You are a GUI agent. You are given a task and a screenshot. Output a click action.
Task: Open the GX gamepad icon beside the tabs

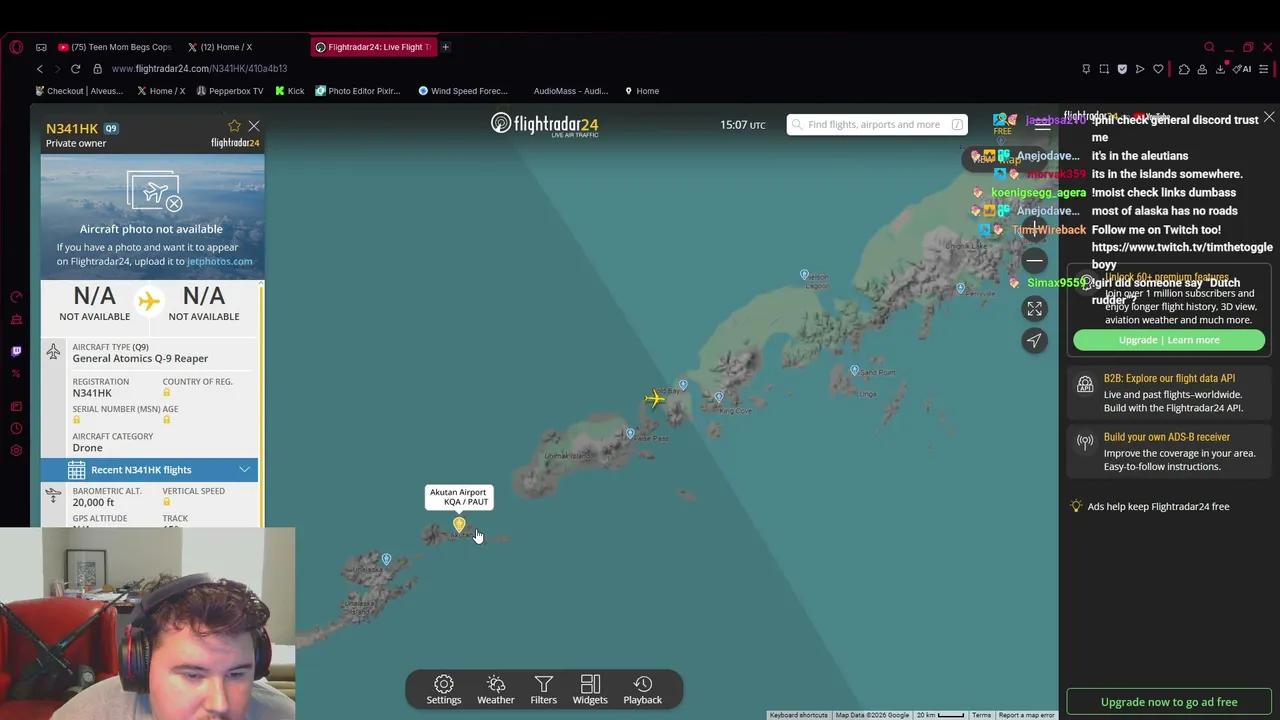(41, 47)
